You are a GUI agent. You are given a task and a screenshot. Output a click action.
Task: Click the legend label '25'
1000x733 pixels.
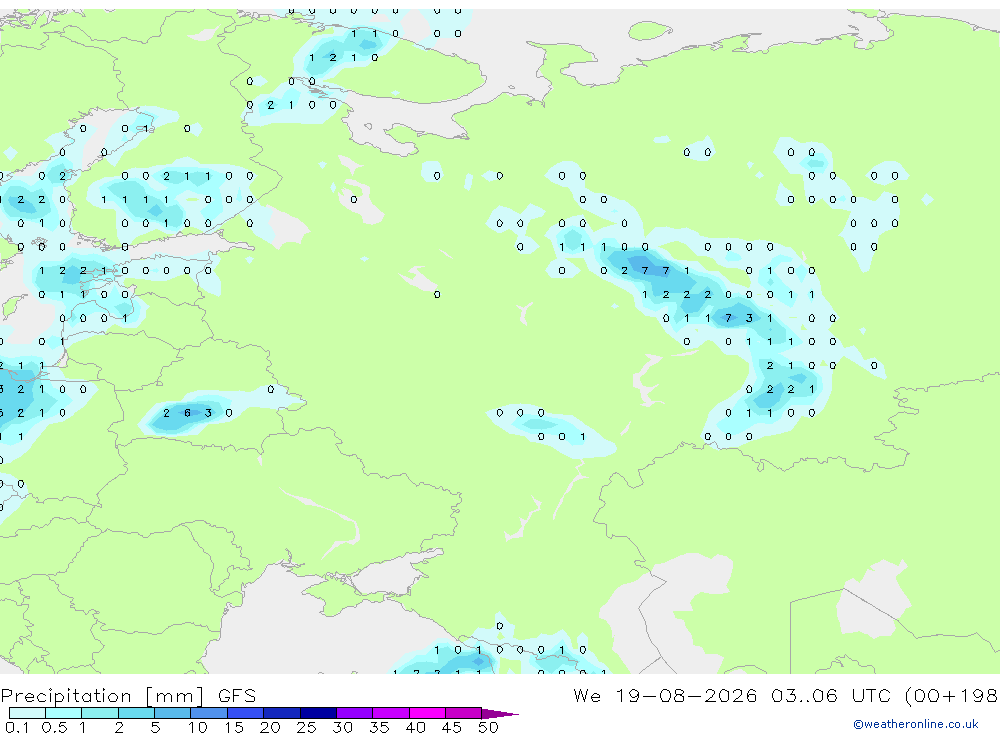coord(306,727)
